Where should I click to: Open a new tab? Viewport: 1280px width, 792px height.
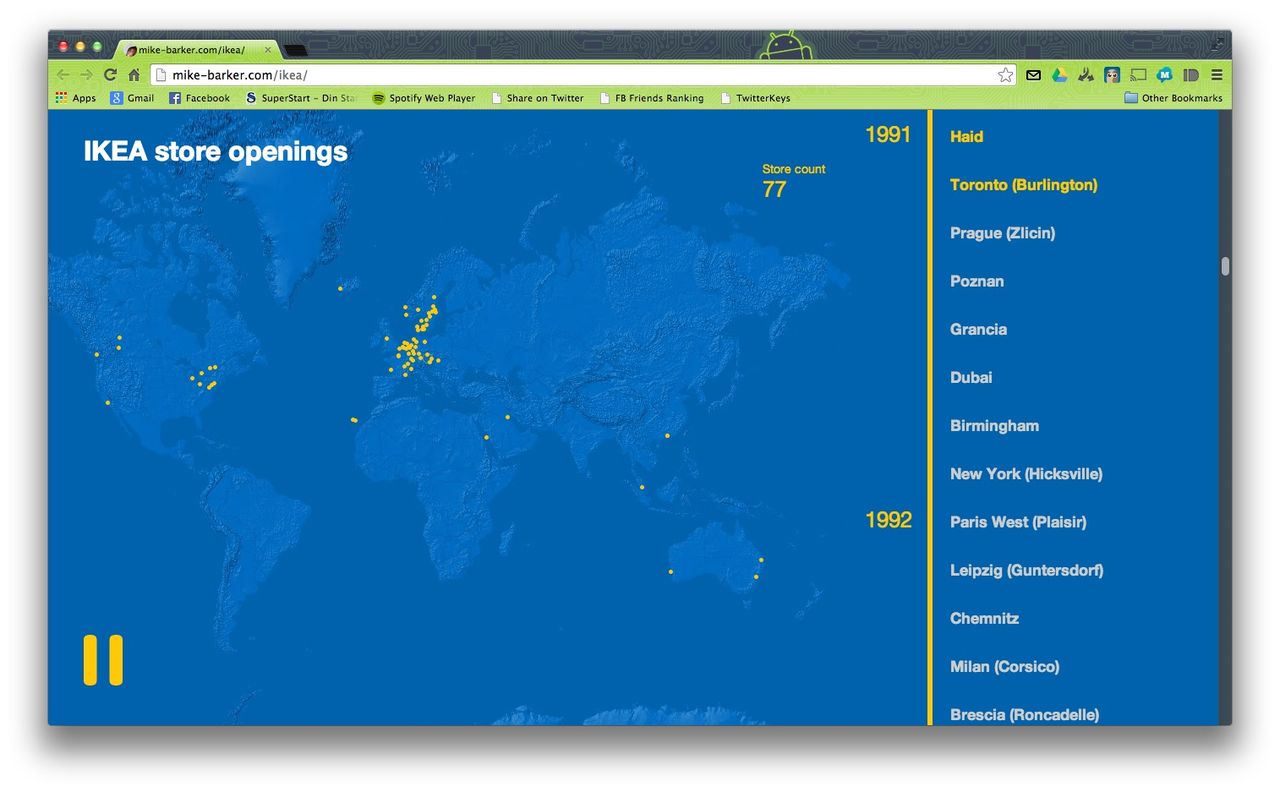295,49
